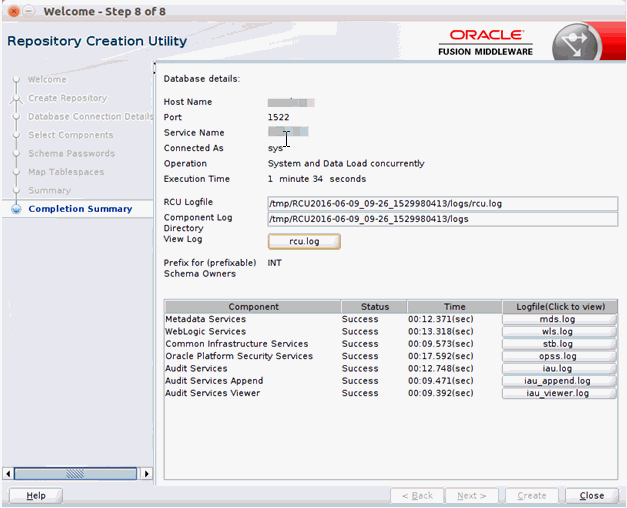The height and width of the screenshot is (508, 627).
Task: Click the Logfile(Click to view) column header
Action: pyautogui.click(x=560, y=307)
